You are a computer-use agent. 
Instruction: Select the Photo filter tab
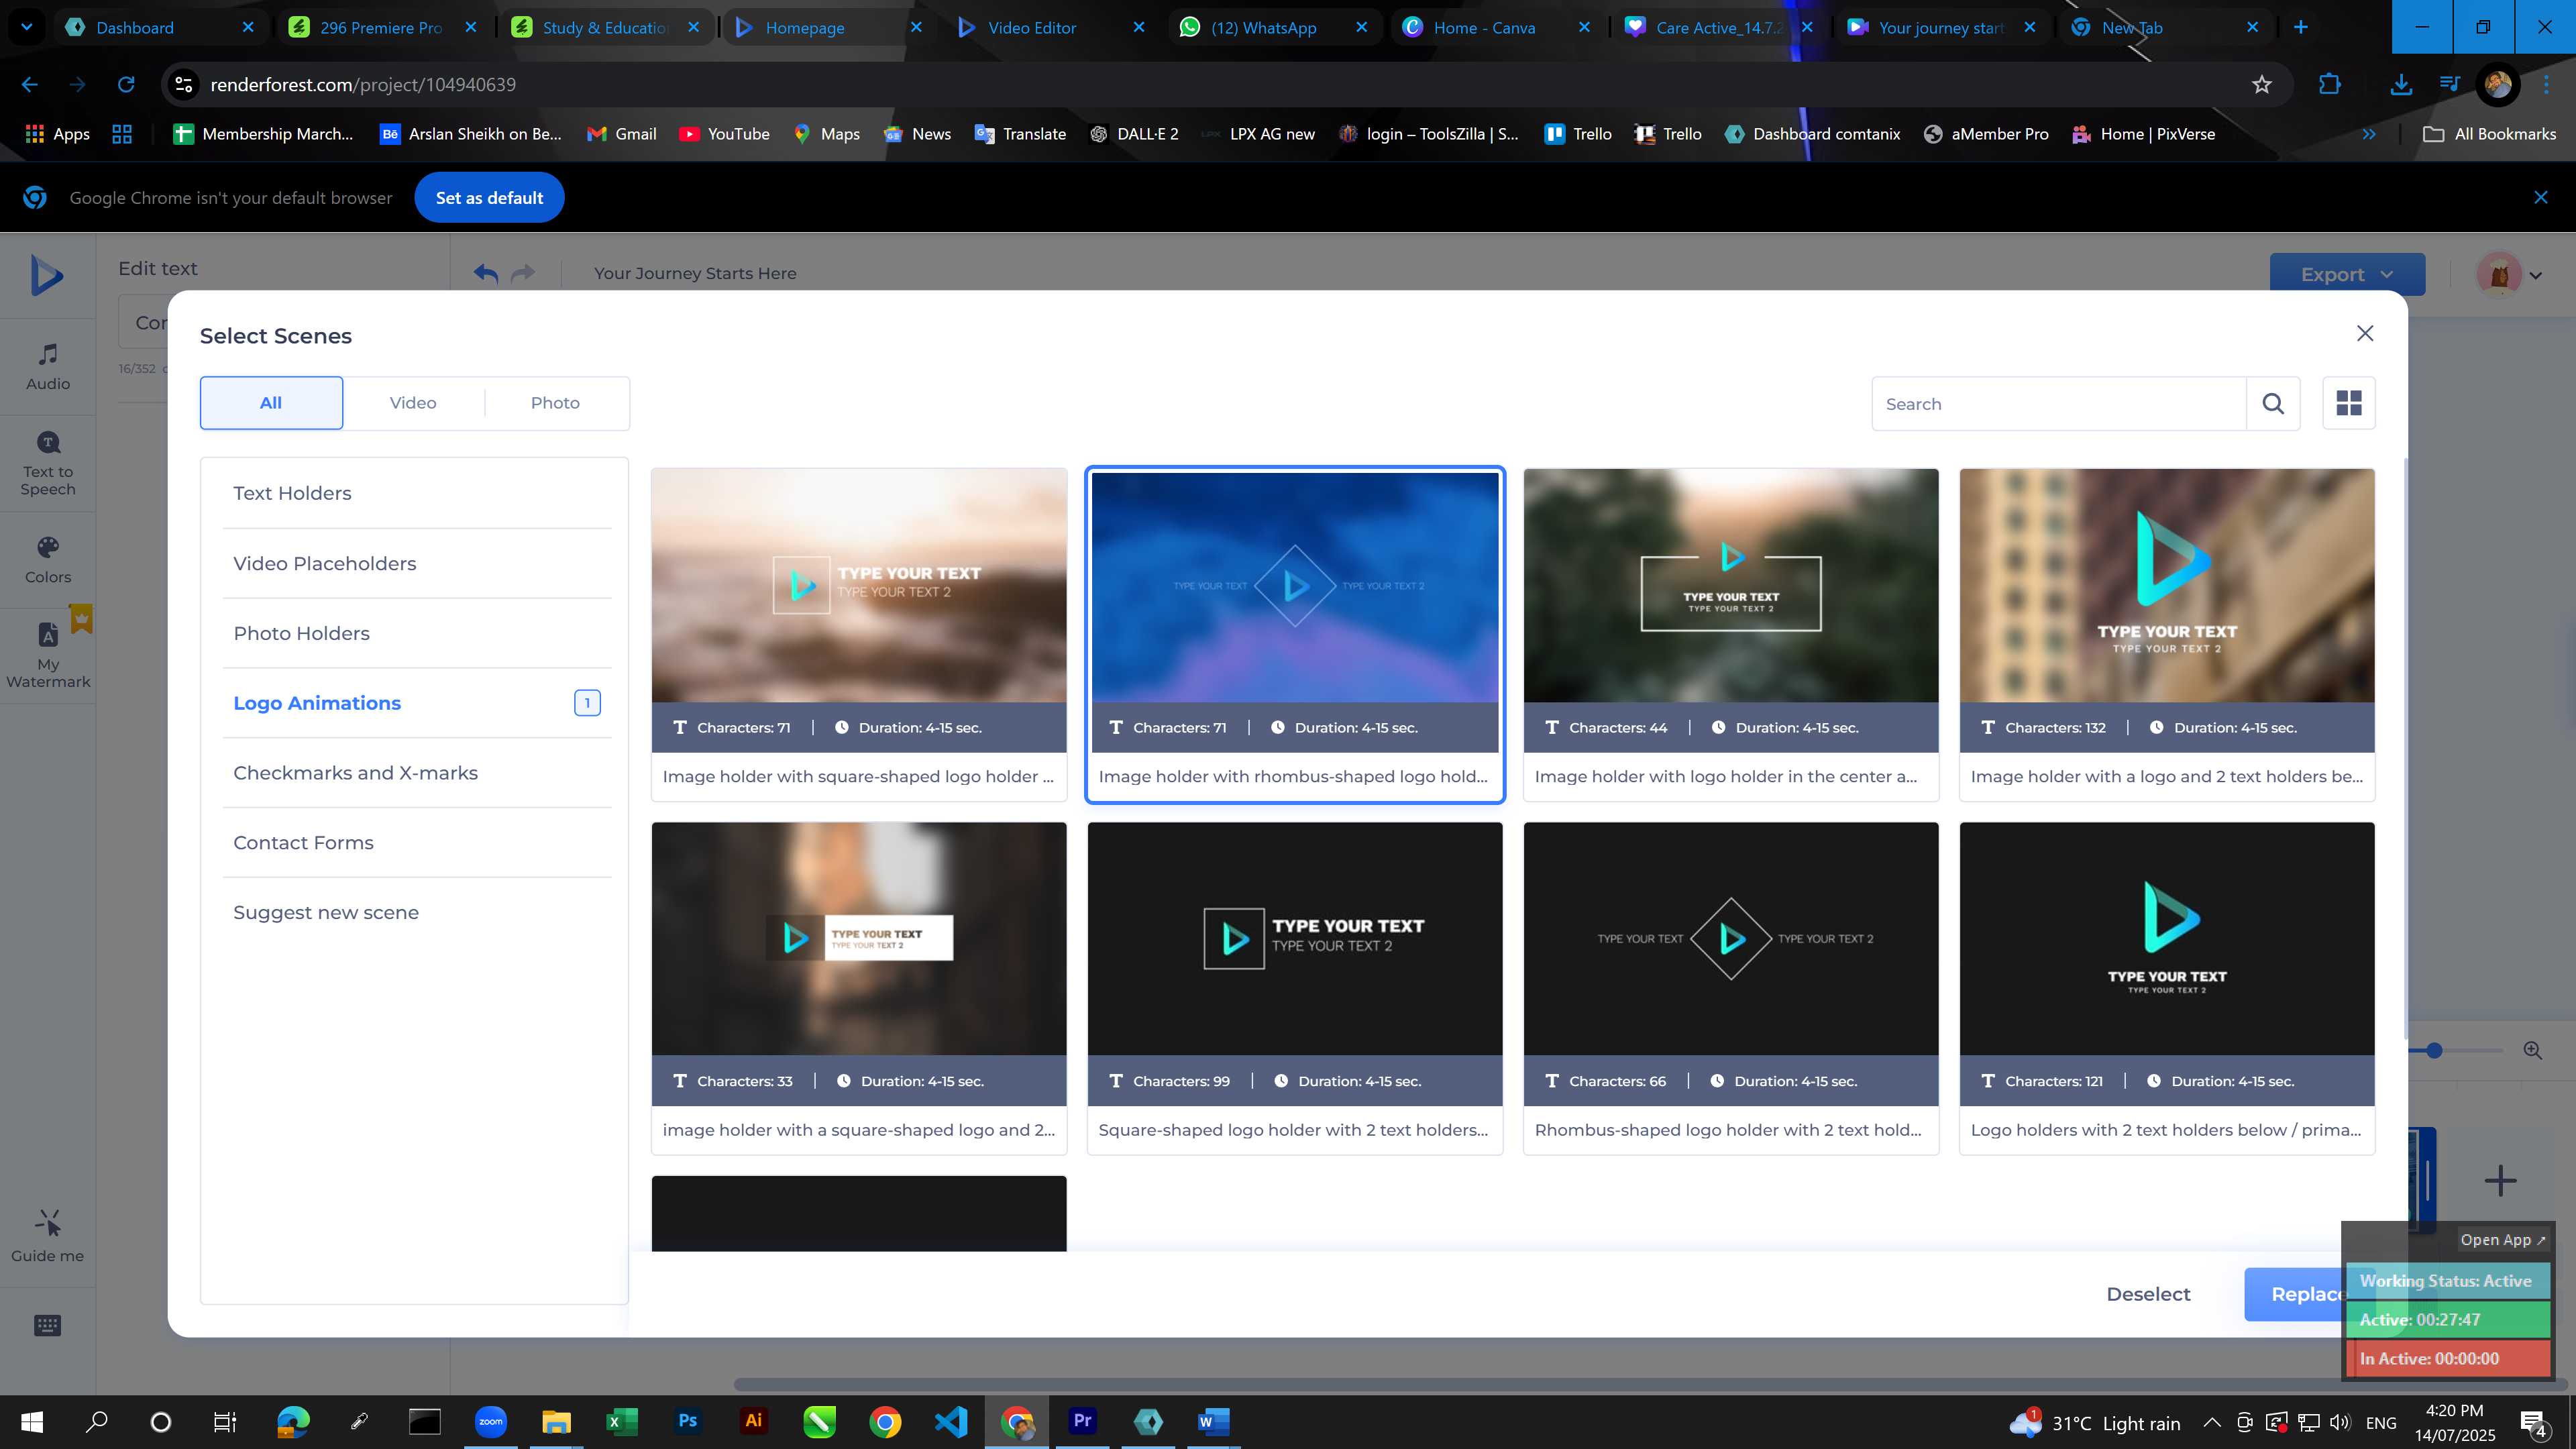coord(555,403)
